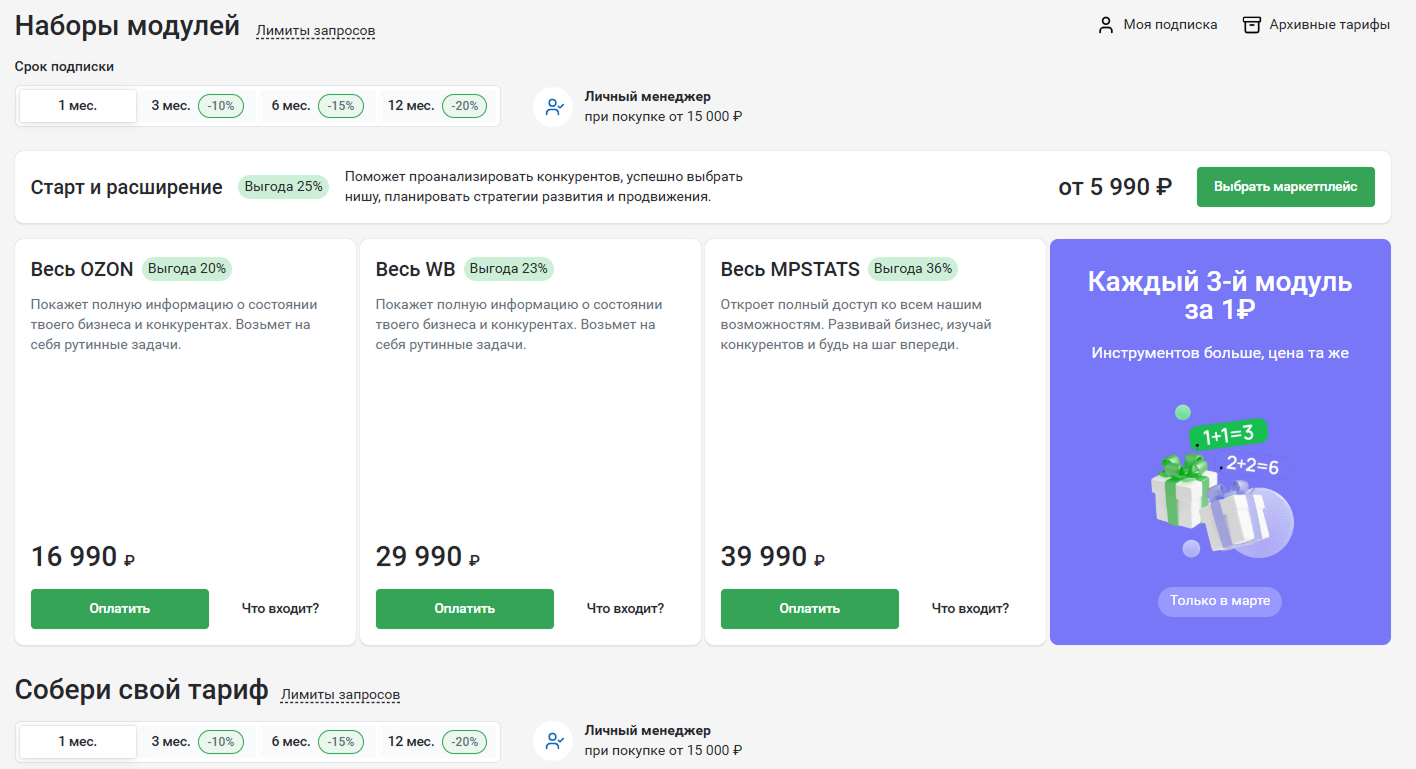Image resolution: width=1416 pixels, height=769 pixels.
Task: Click the gift boxes promo illustration
Action: (x=1220, y=483)
